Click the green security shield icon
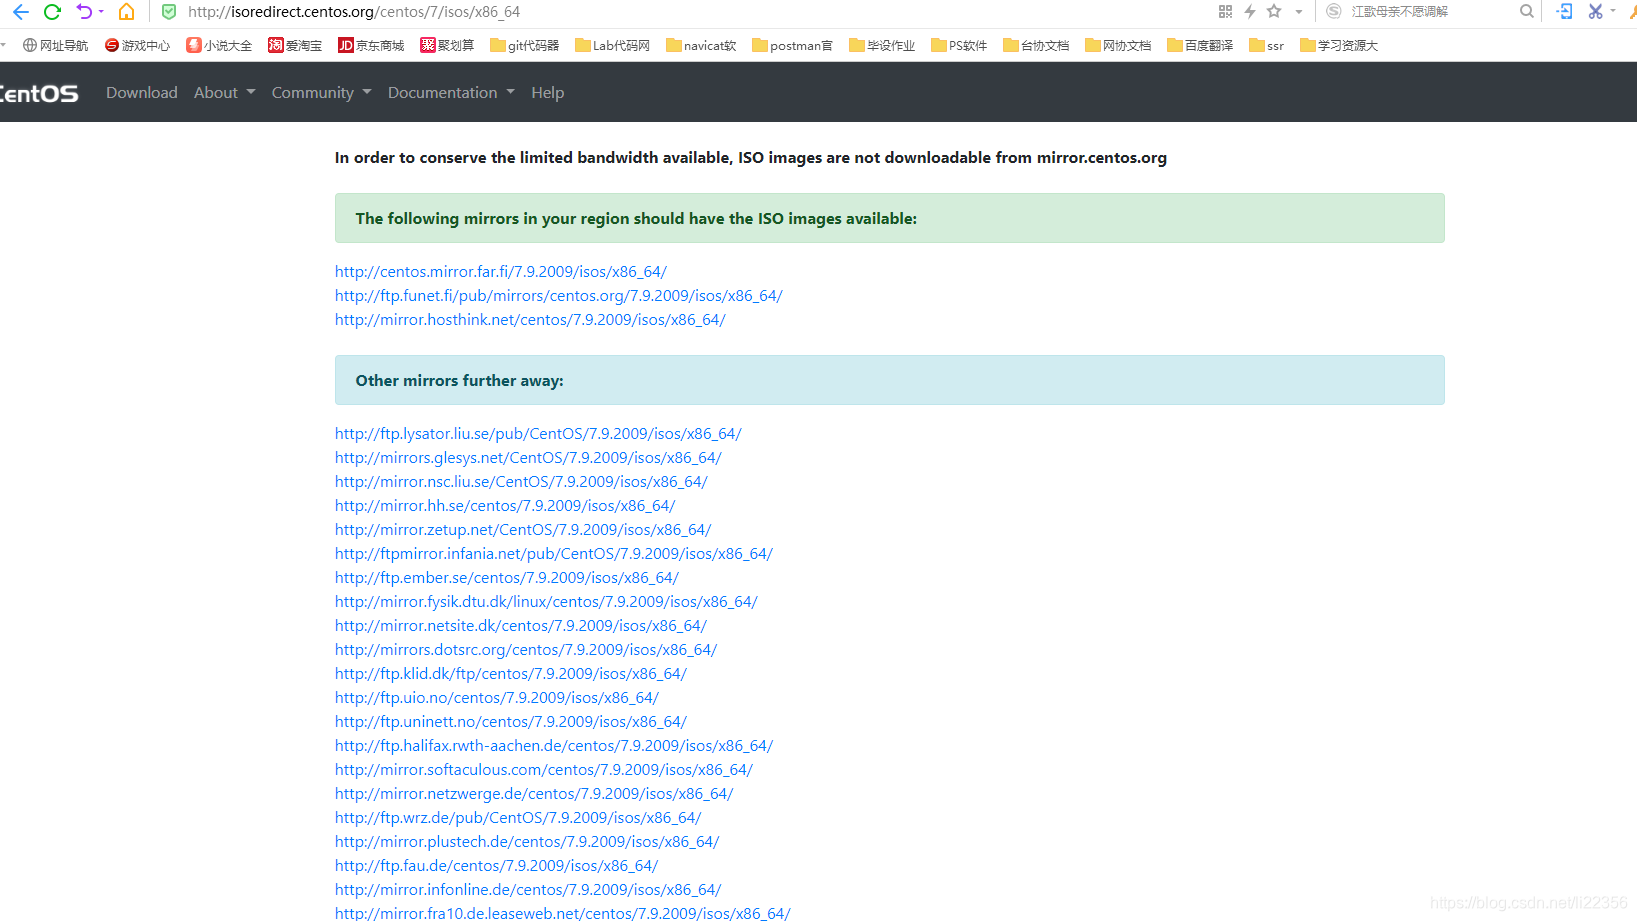 pos(169,12)
